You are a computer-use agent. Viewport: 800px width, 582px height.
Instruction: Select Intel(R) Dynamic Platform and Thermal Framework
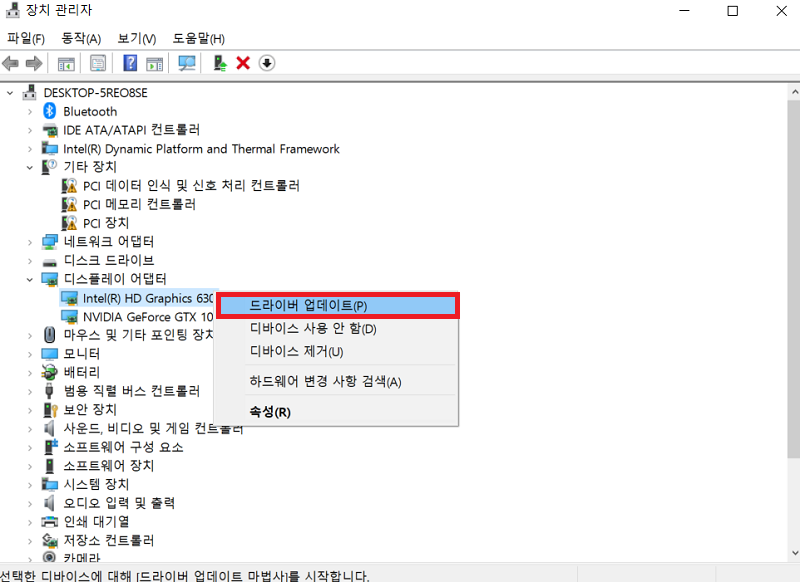(x=202, y=149)
